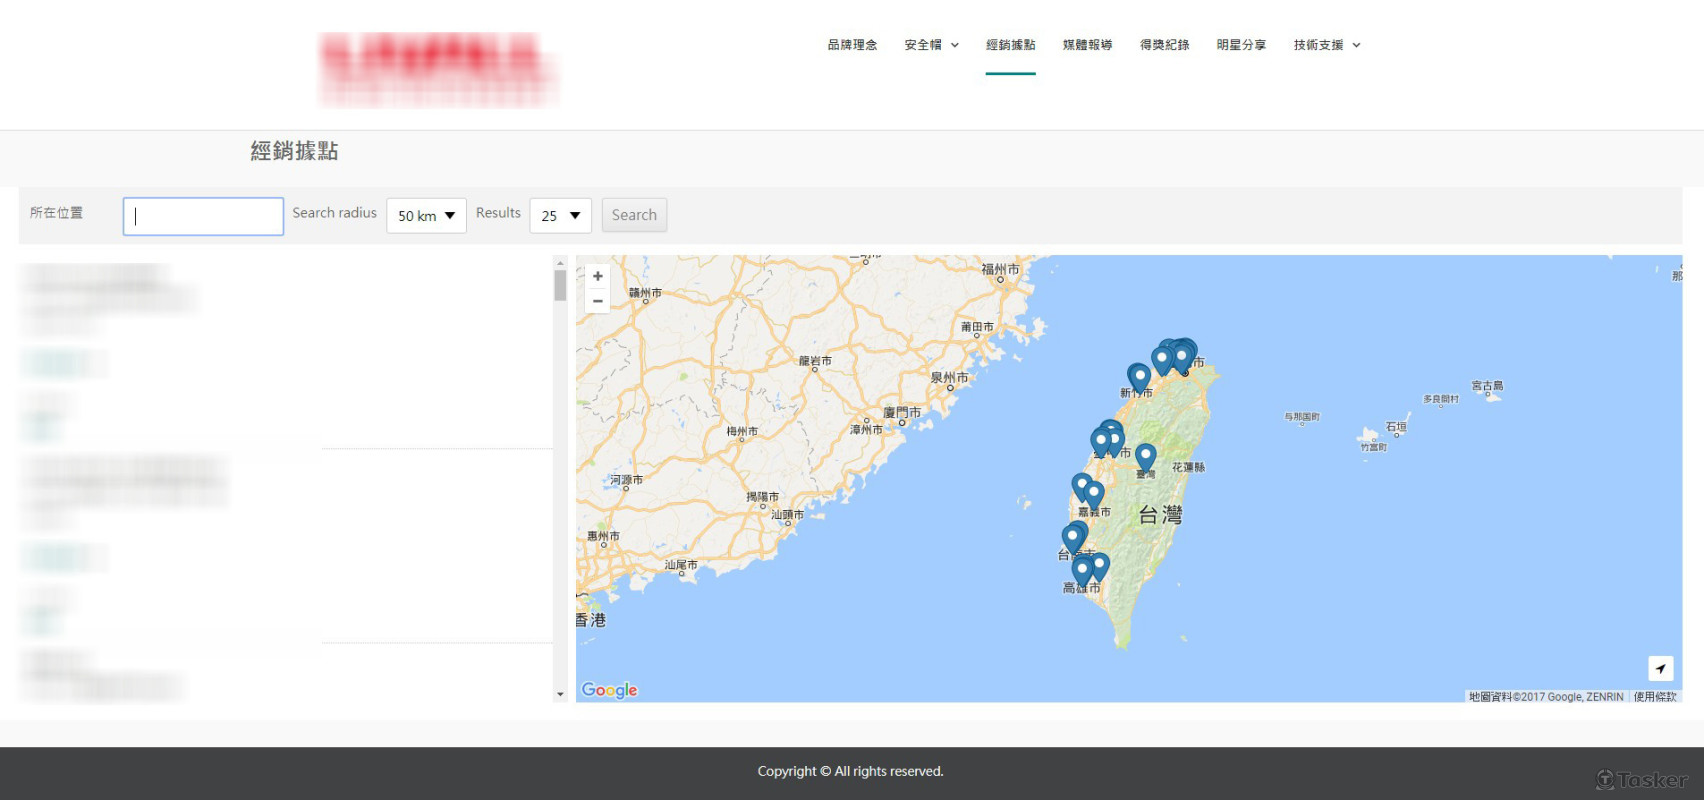
Task: Click the 贛州市 label on map
Action: pos(645,293)
